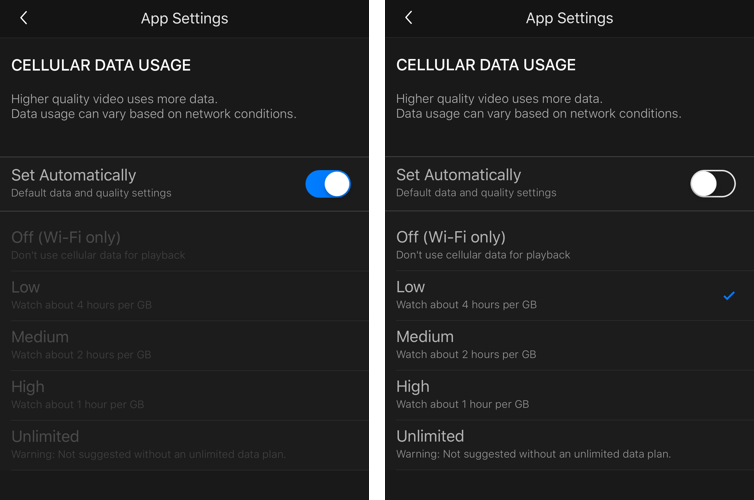
Task: Click the blue checkmark beside Low
Action: coord(729,295)
